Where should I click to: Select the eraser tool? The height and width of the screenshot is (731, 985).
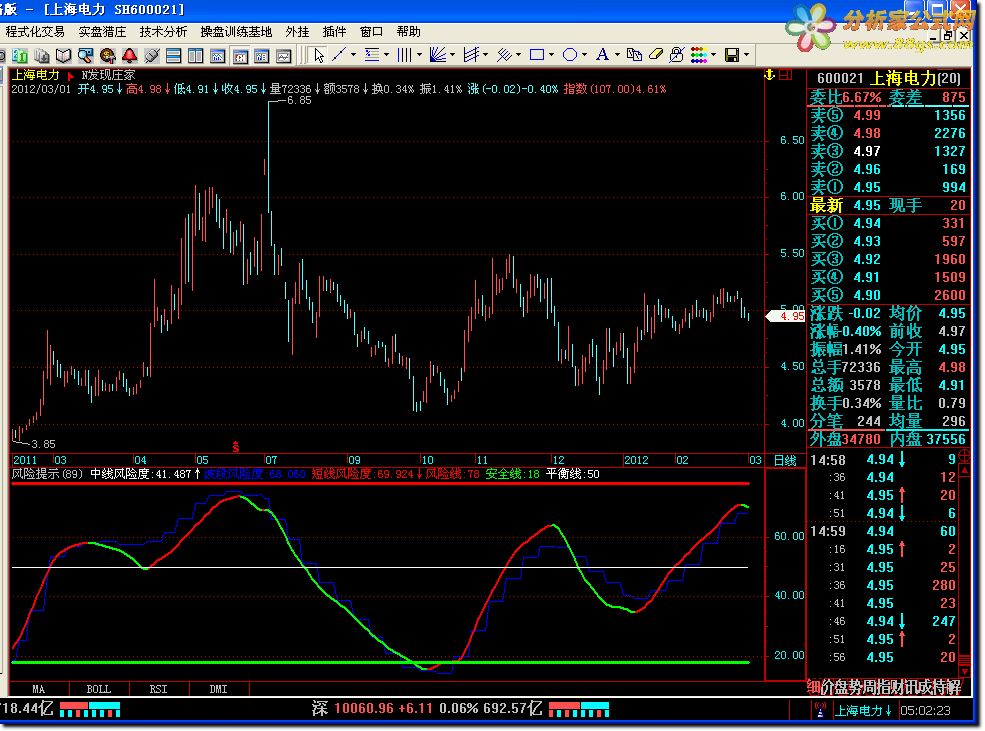click(656, 55)
